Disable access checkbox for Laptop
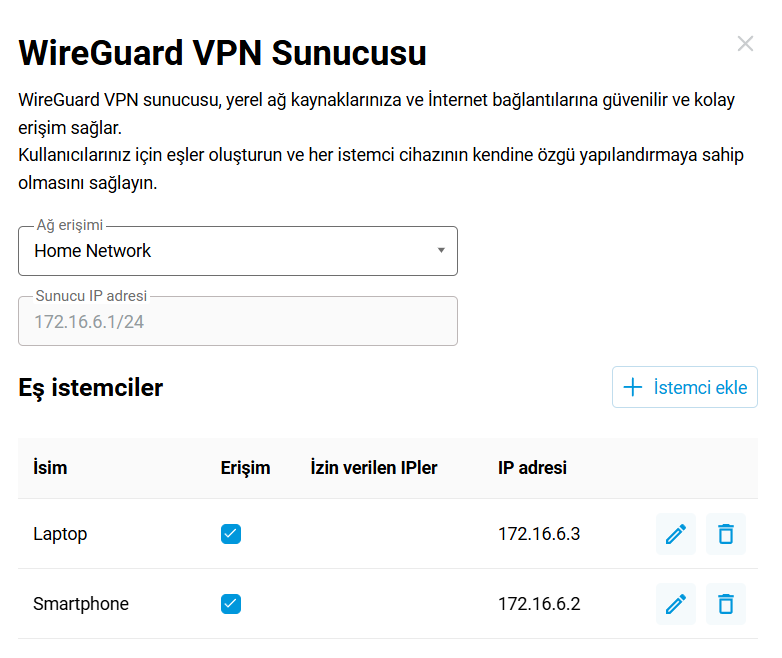The image size is (782, 658). pyautogui.click(x=231, y=534)
